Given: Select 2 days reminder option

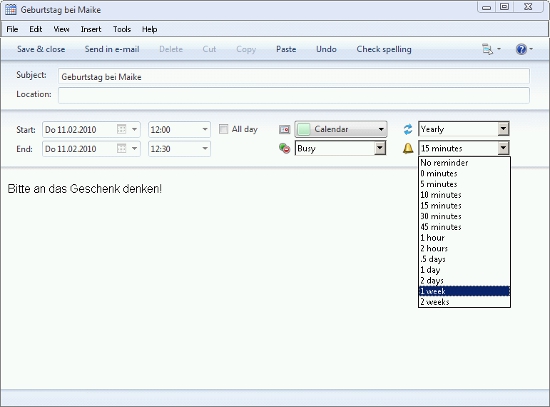Looking at the screenshot, I should coord(464,280).
